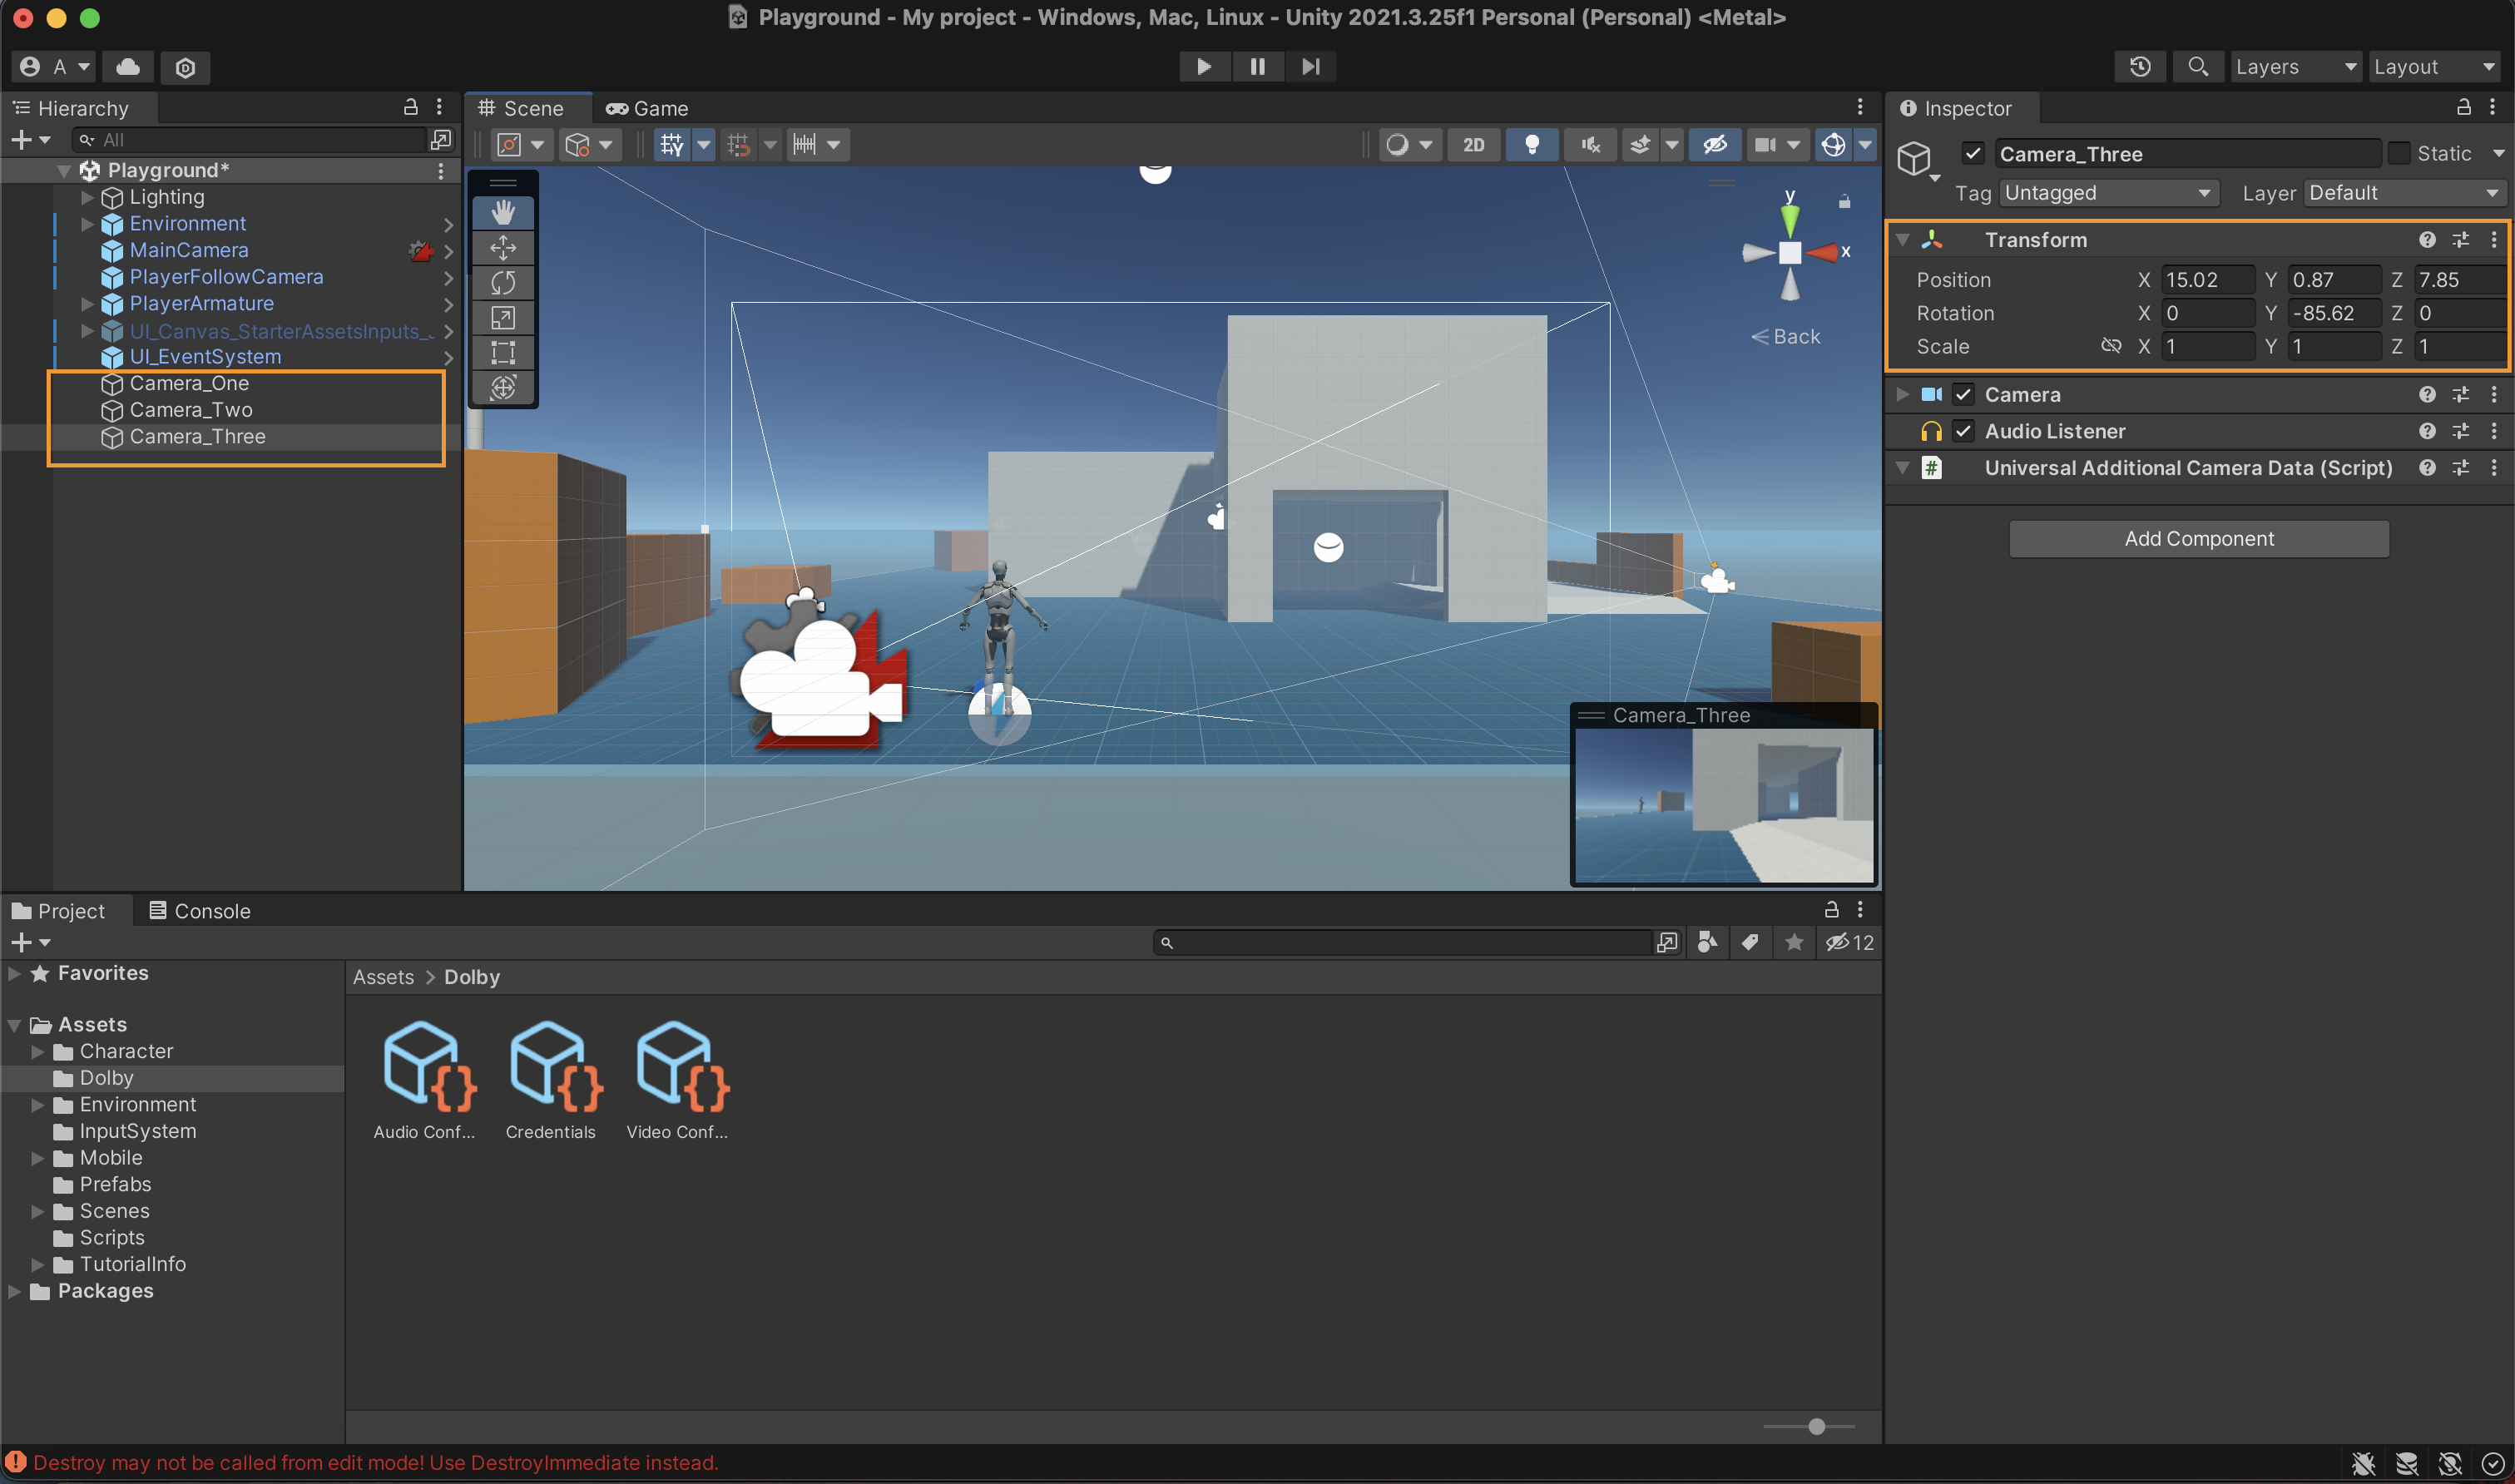
Task: Select the Move tool in scene toolbar
Action: (x=503, y=247)
